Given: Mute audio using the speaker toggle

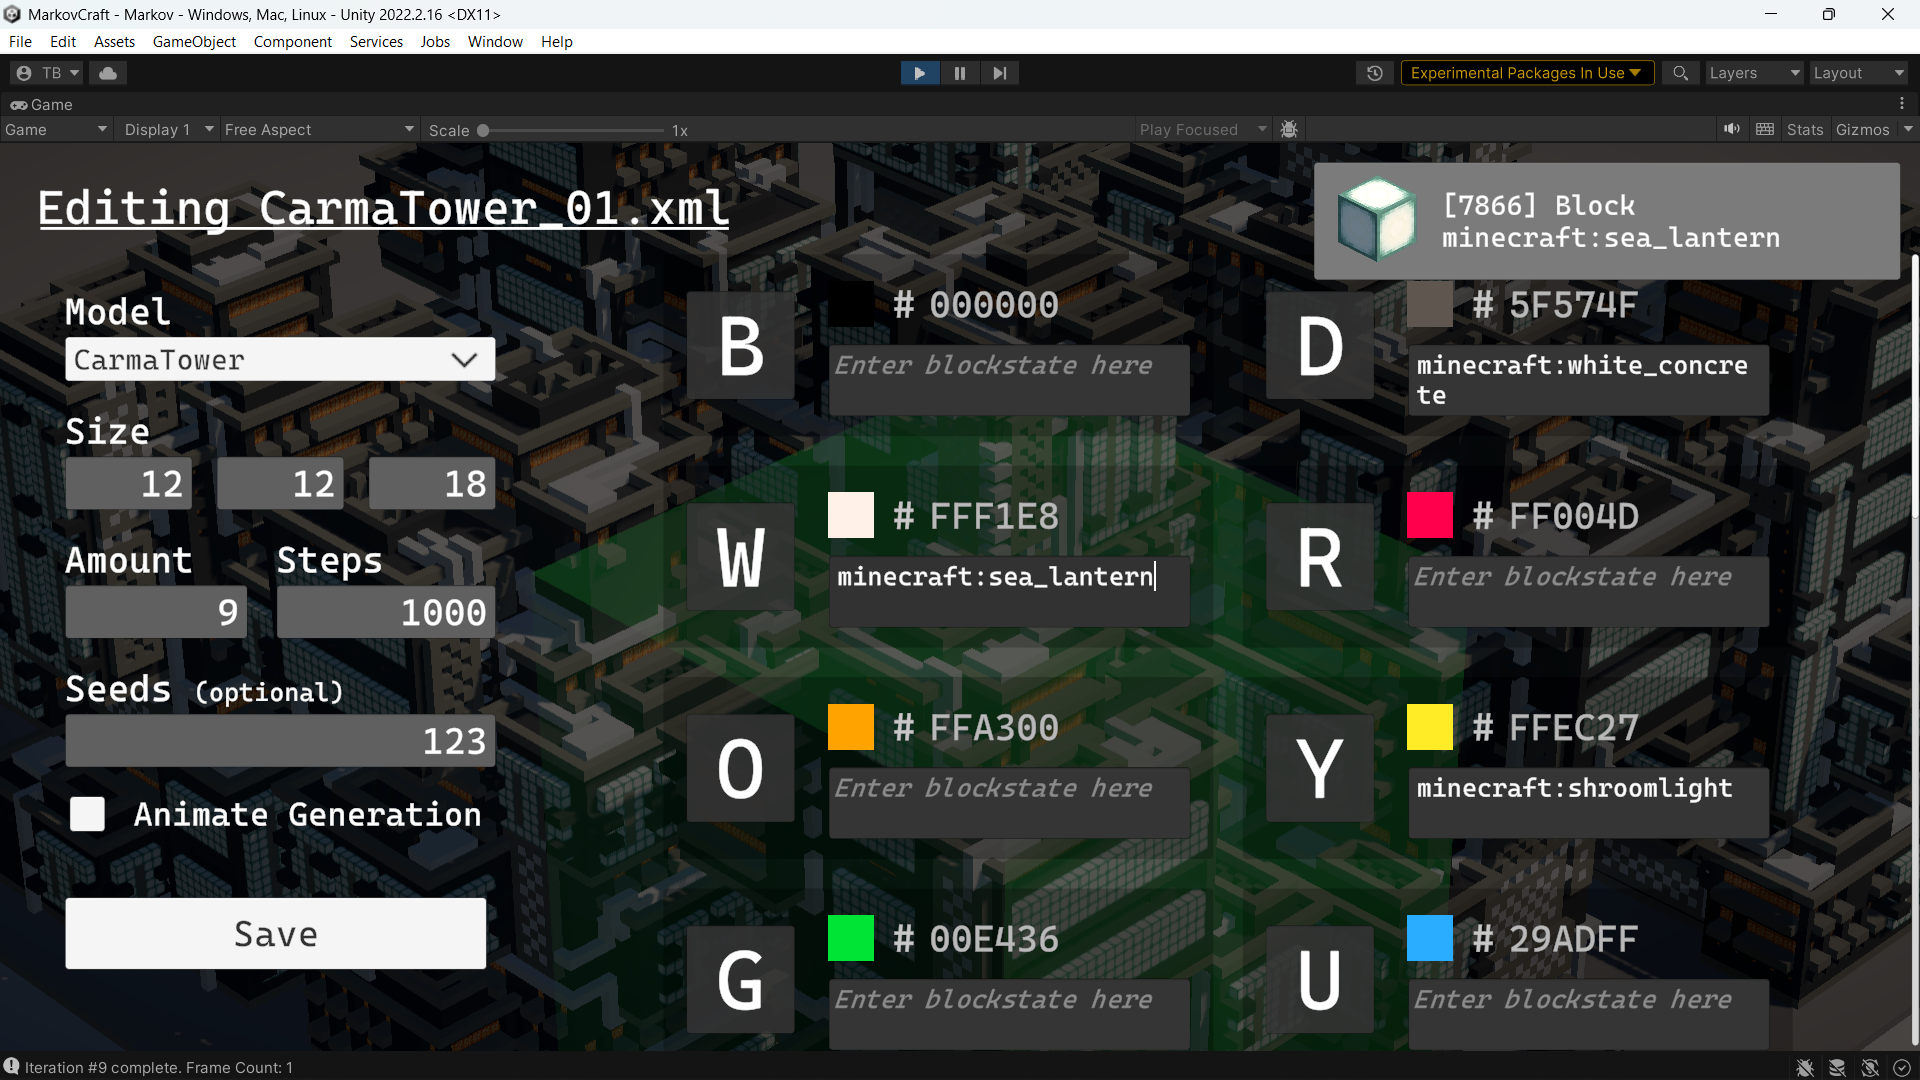Looking at the screenshot, I should point(1733,129).
